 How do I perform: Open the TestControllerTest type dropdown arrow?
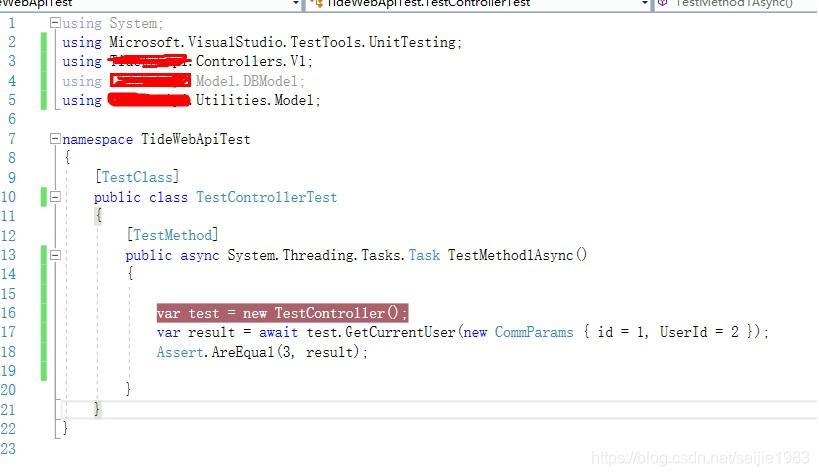(645, 3)
